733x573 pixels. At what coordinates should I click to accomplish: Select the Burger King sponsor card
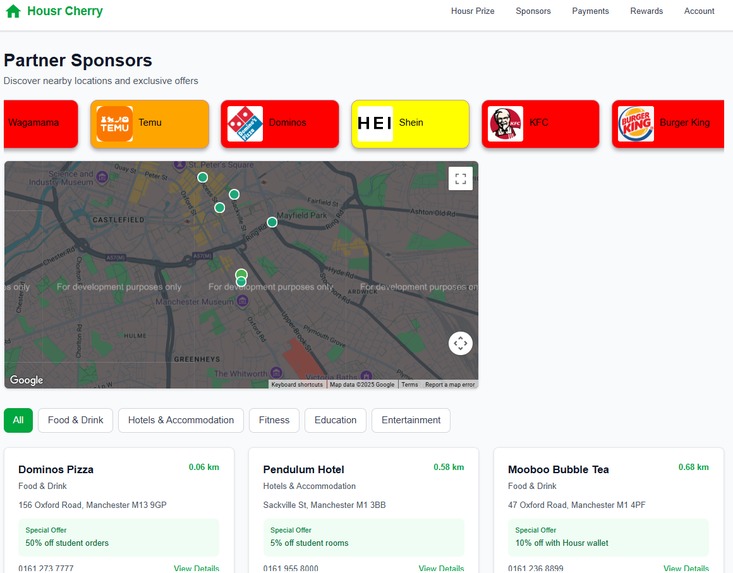[x=668, y=124]
